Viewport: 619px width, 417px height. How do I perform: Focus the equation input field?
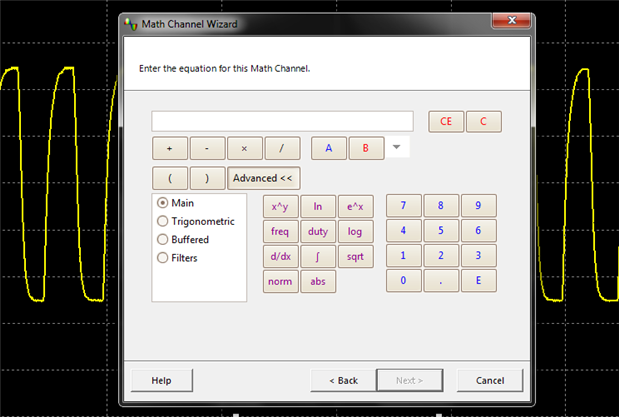coord(283,121)
